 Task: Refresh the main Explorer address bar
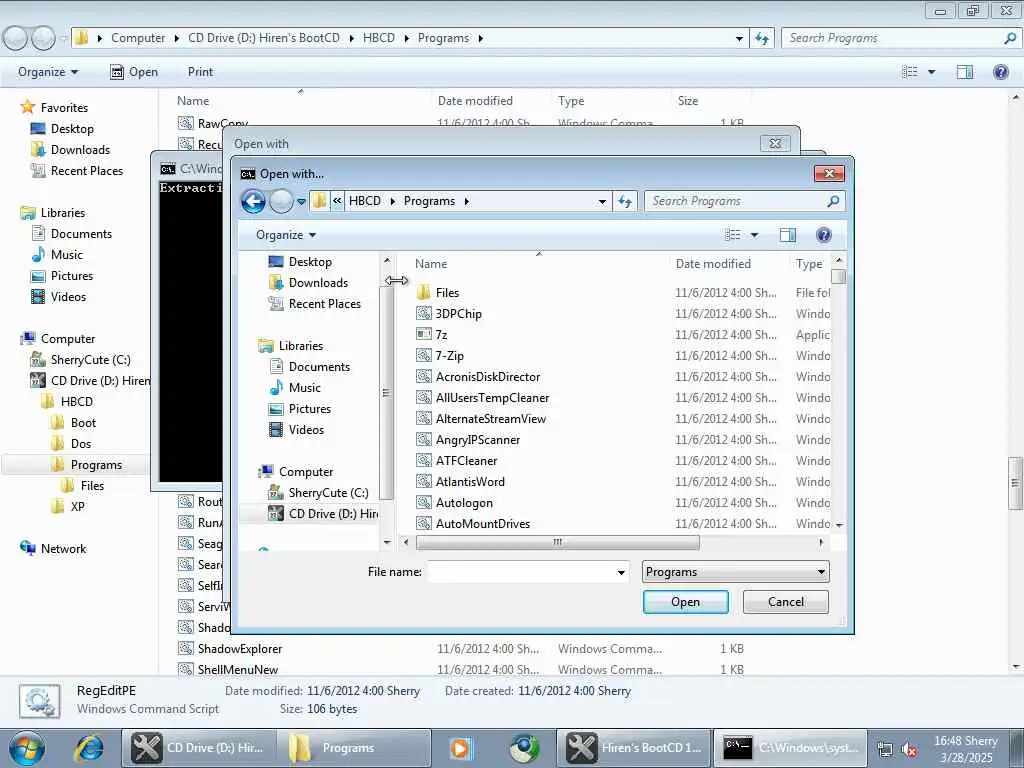pos(762,39)
